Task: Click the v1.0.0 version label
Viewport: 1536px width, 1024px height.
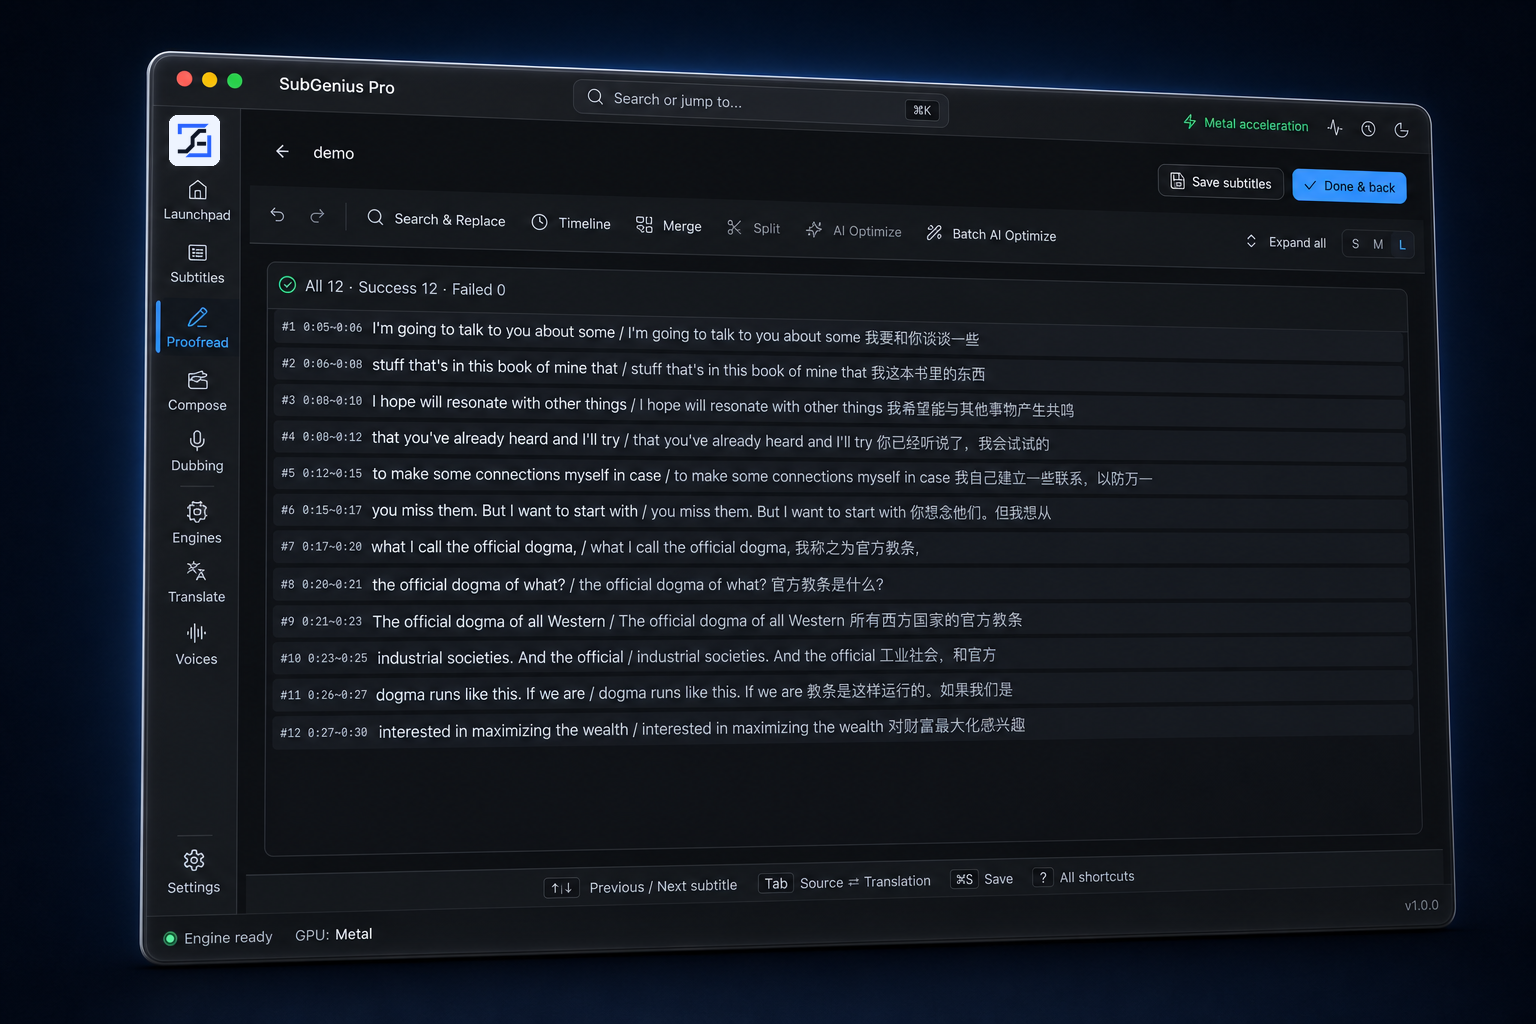Action: click(x=1421, y=905)
